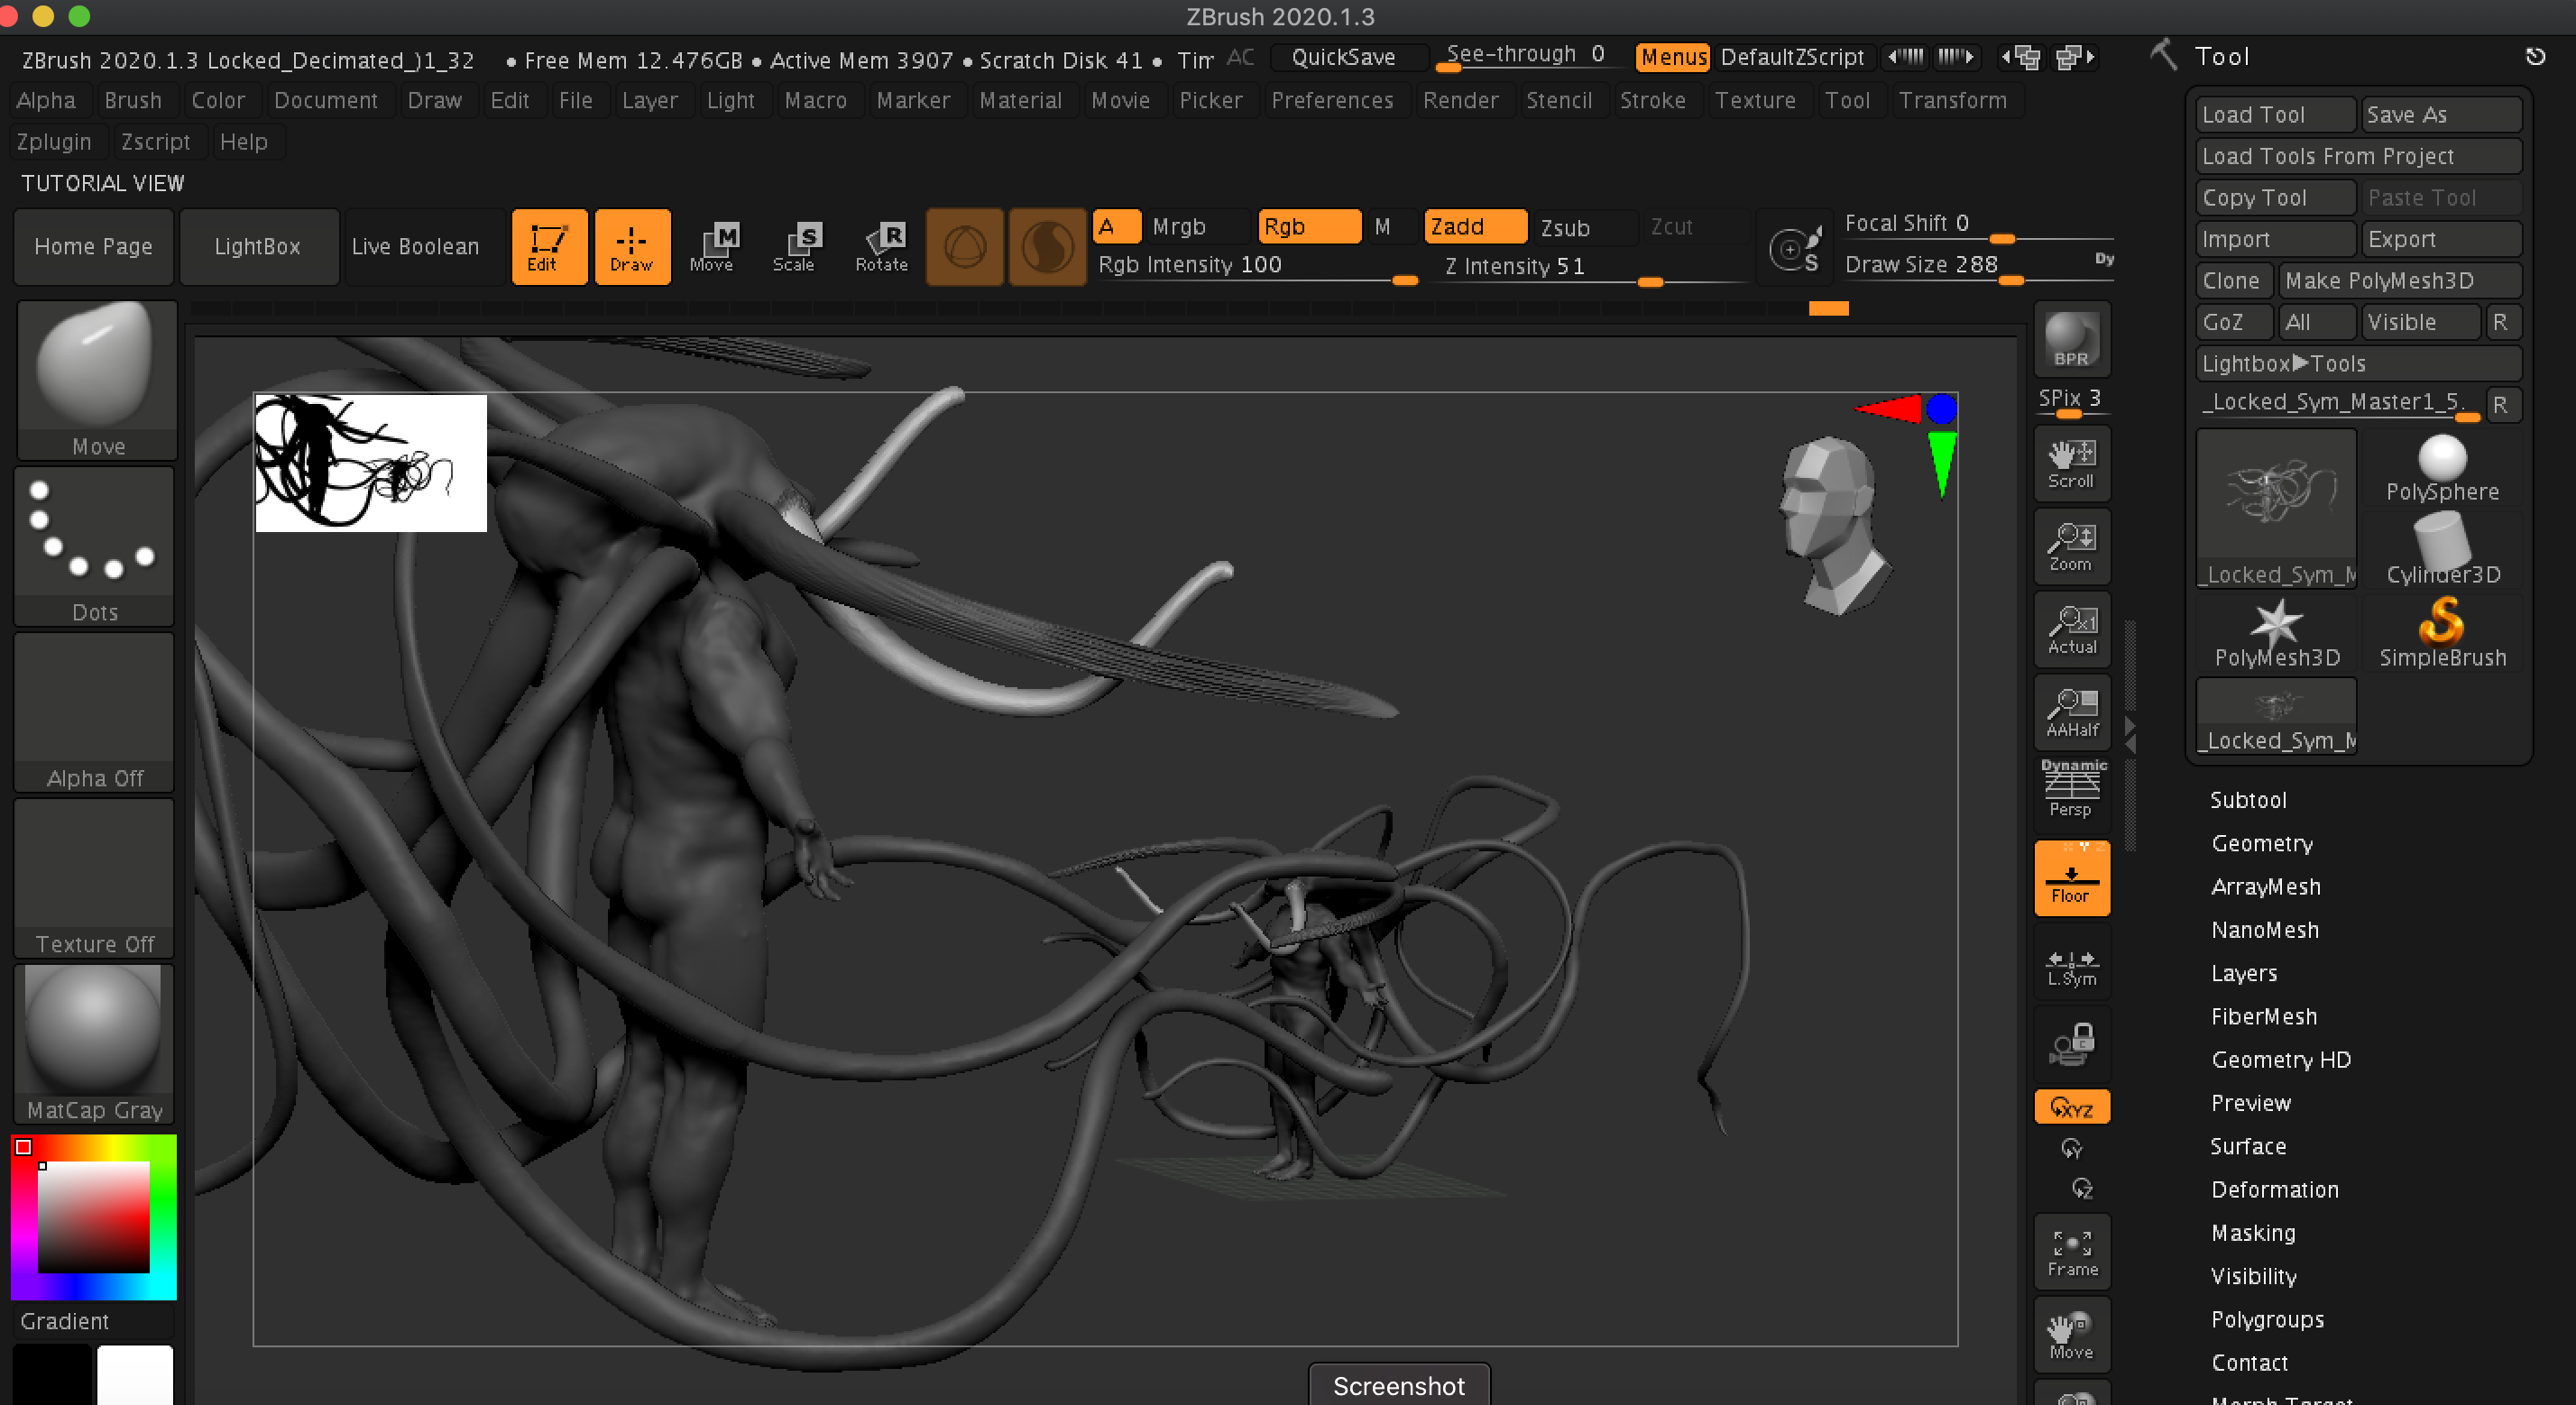Select the PolySphere tool thumbnail
This screenshot has height=1405, width=2576.
(2441, 467)
